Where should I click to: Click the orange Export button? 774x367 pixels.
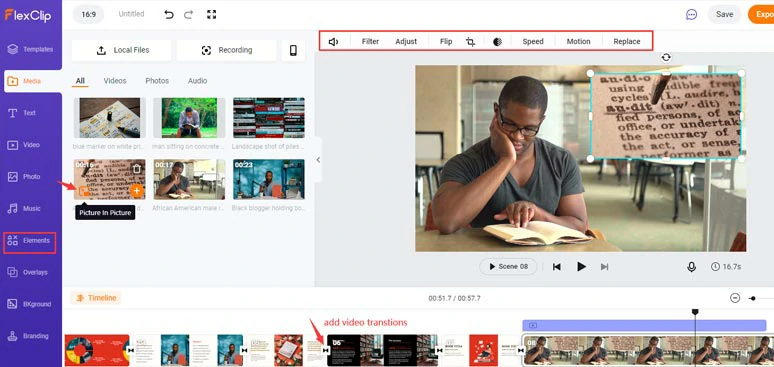click(761, 14)
